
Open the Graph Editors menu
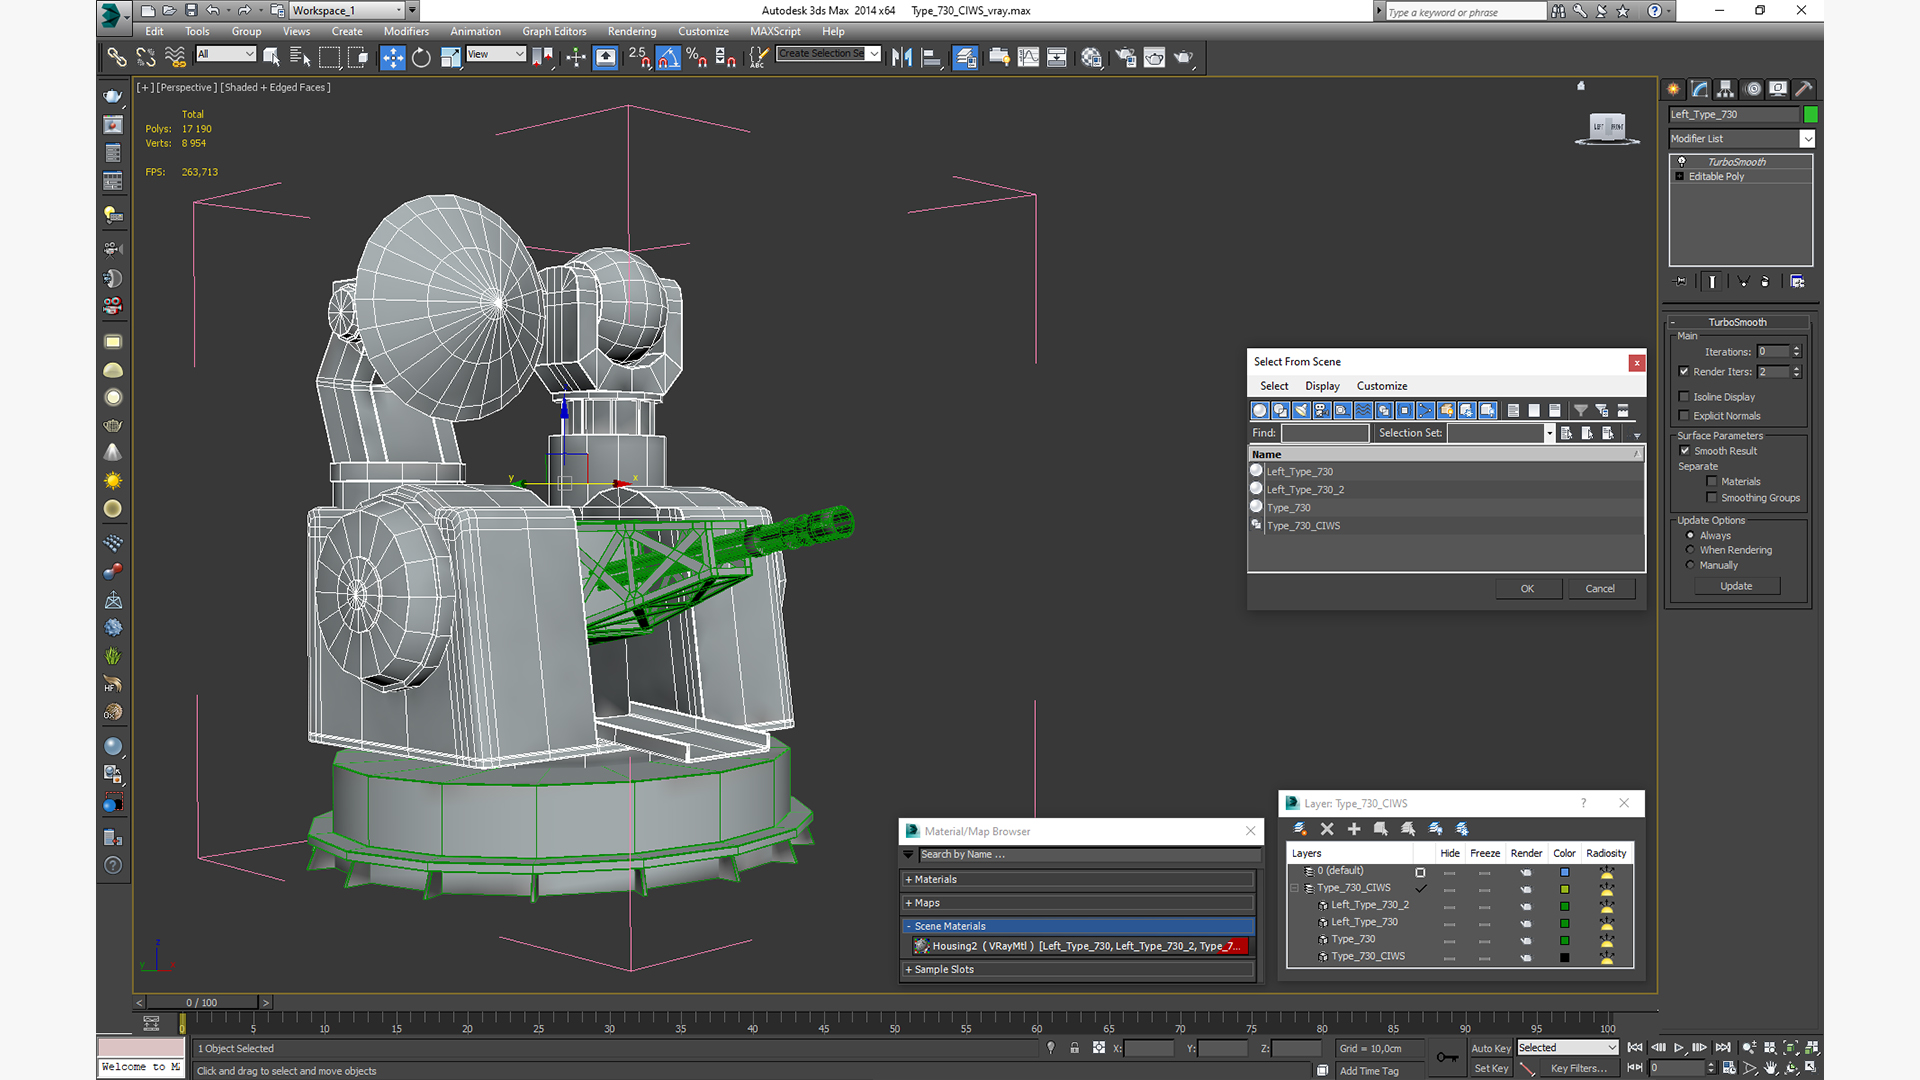tap(554, 32)
